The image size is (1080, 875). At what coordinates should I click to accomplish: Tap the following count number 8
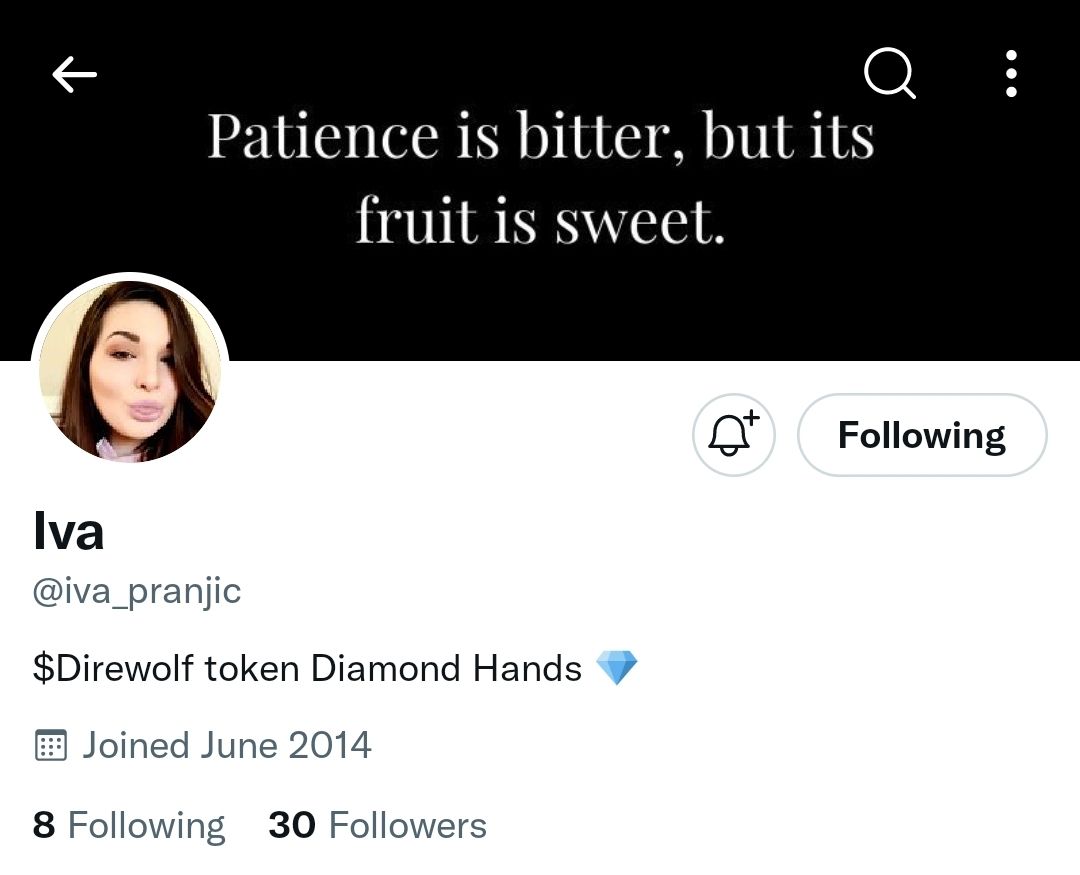[x=43, y=826]
